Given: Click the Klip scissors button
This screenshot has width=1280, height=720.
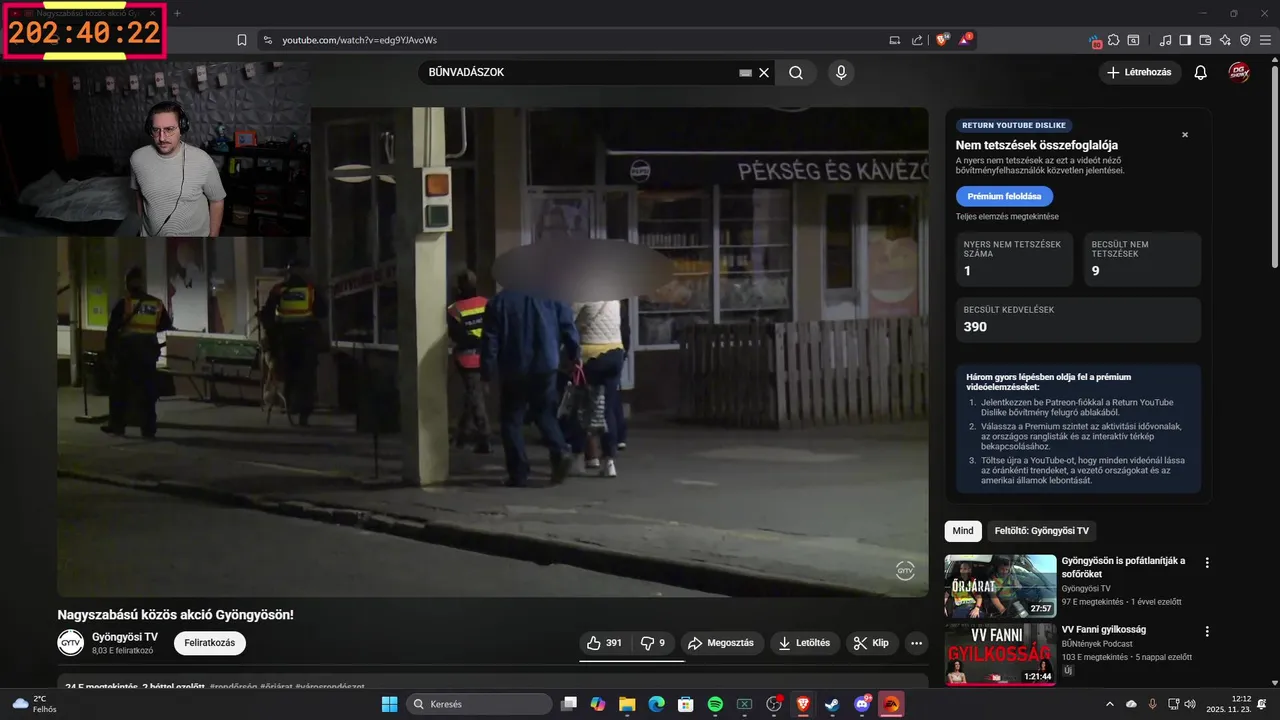Looking at the screenshot, I should (872, 643).
